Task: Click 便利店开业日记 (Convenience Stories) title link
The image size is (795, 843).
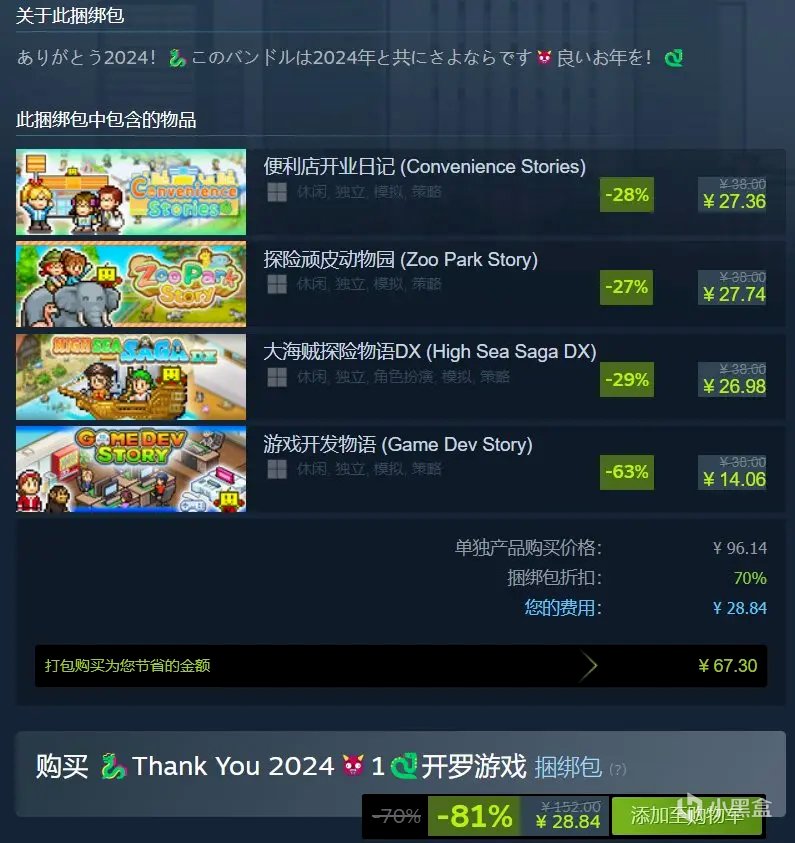Action: point(424,167)
